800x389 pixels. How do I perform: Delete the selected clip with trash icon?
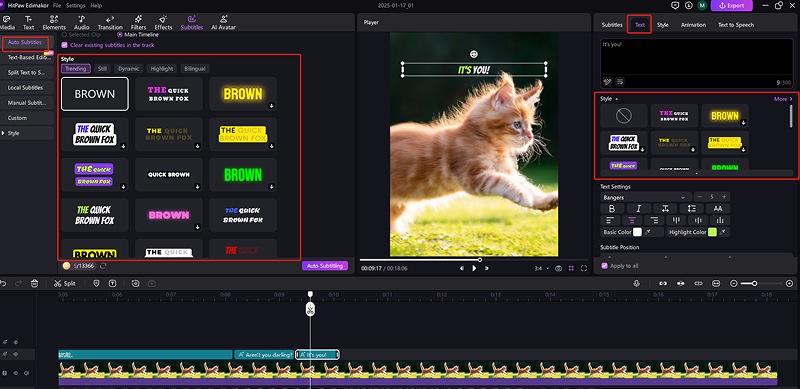click(x=34, y=283)
